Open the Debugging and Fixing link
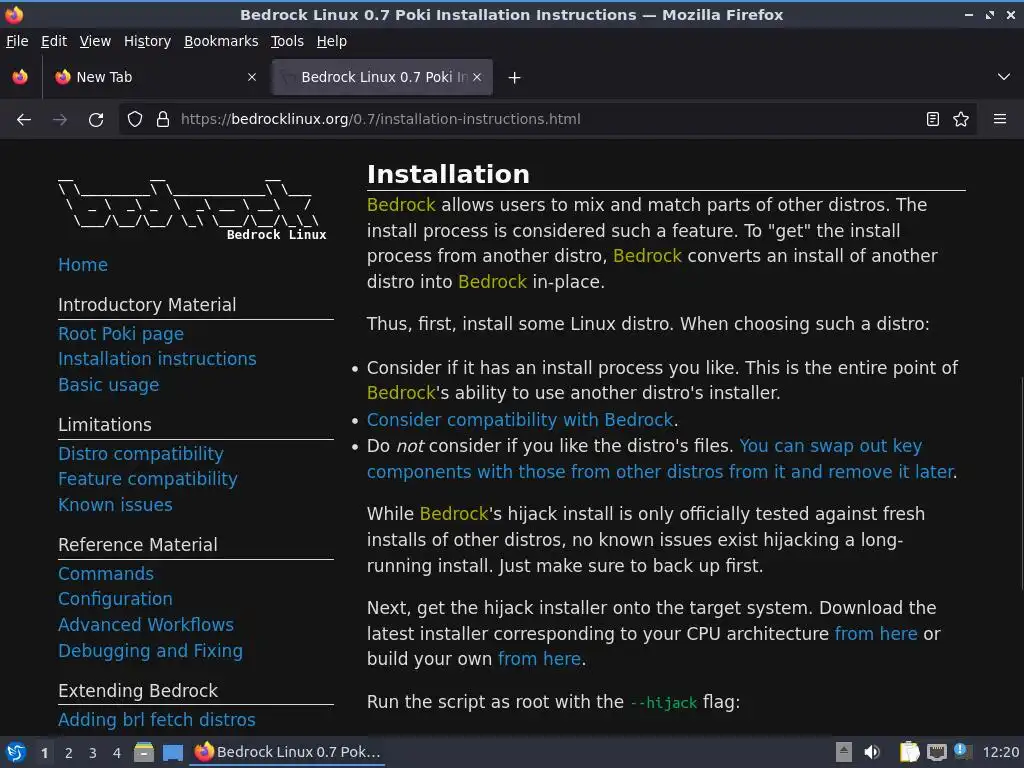 [x=151, y=651]
